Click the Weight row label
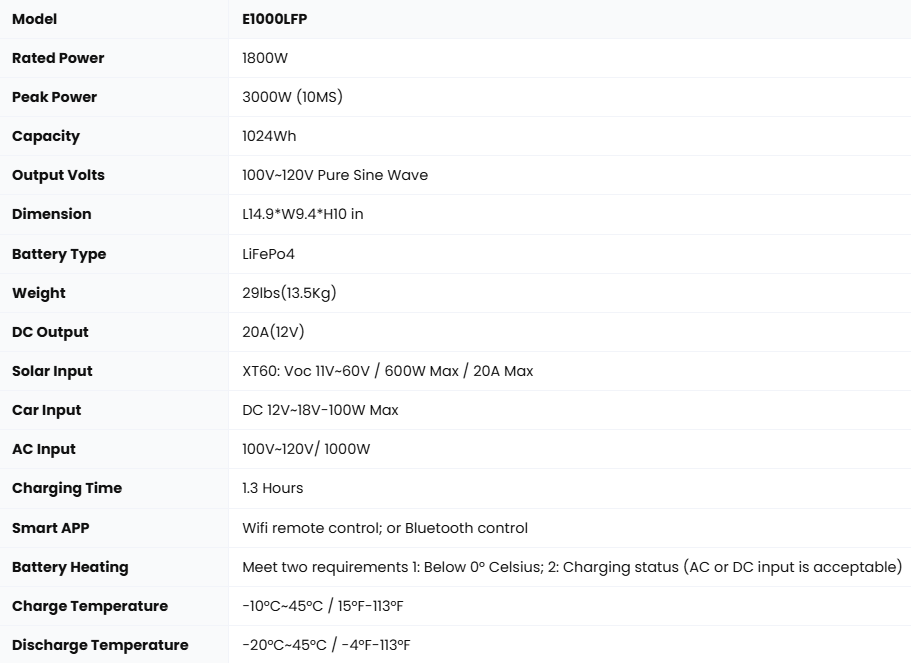The image size is (911, 663). pyautogui.click(x=39, y=293)
